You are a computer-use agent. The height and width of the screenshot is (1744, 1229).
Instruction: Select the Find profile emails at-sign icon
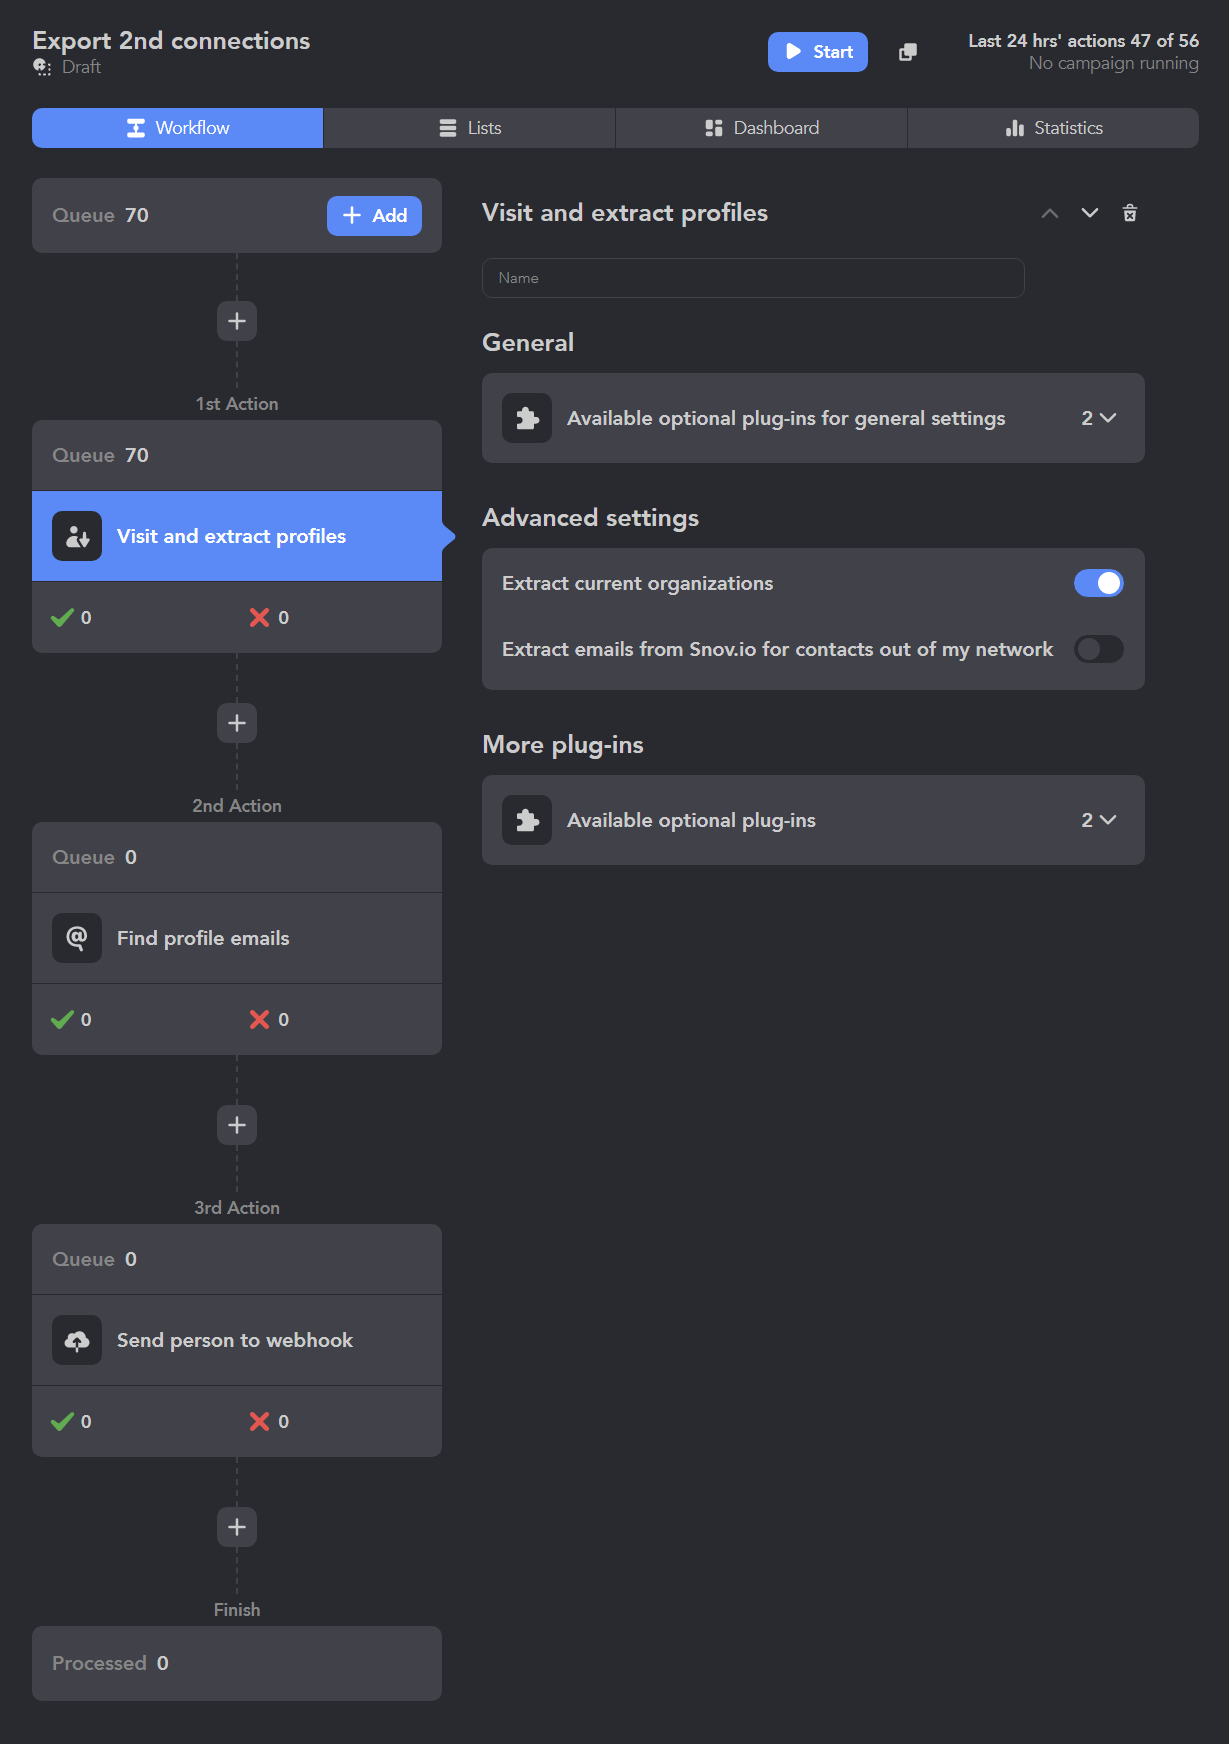77,938
